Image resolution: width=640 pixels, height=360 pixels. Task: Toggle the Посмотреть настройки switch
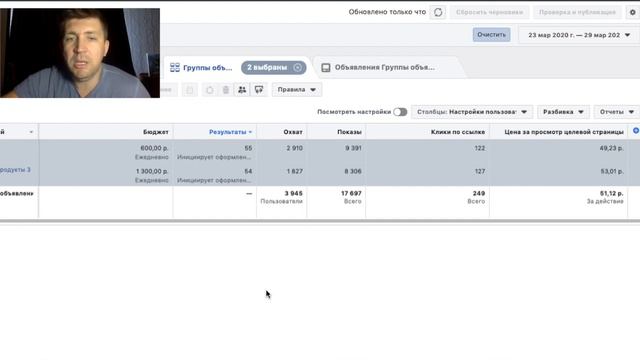[x=400, y=112]
